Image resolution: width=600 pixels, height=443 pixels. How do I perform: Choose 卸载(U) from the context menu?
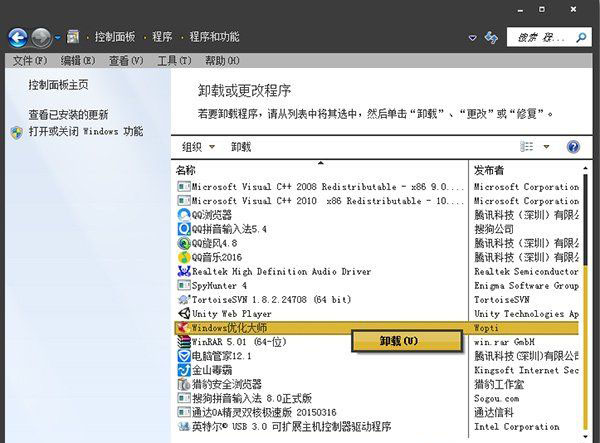(407, 341)
